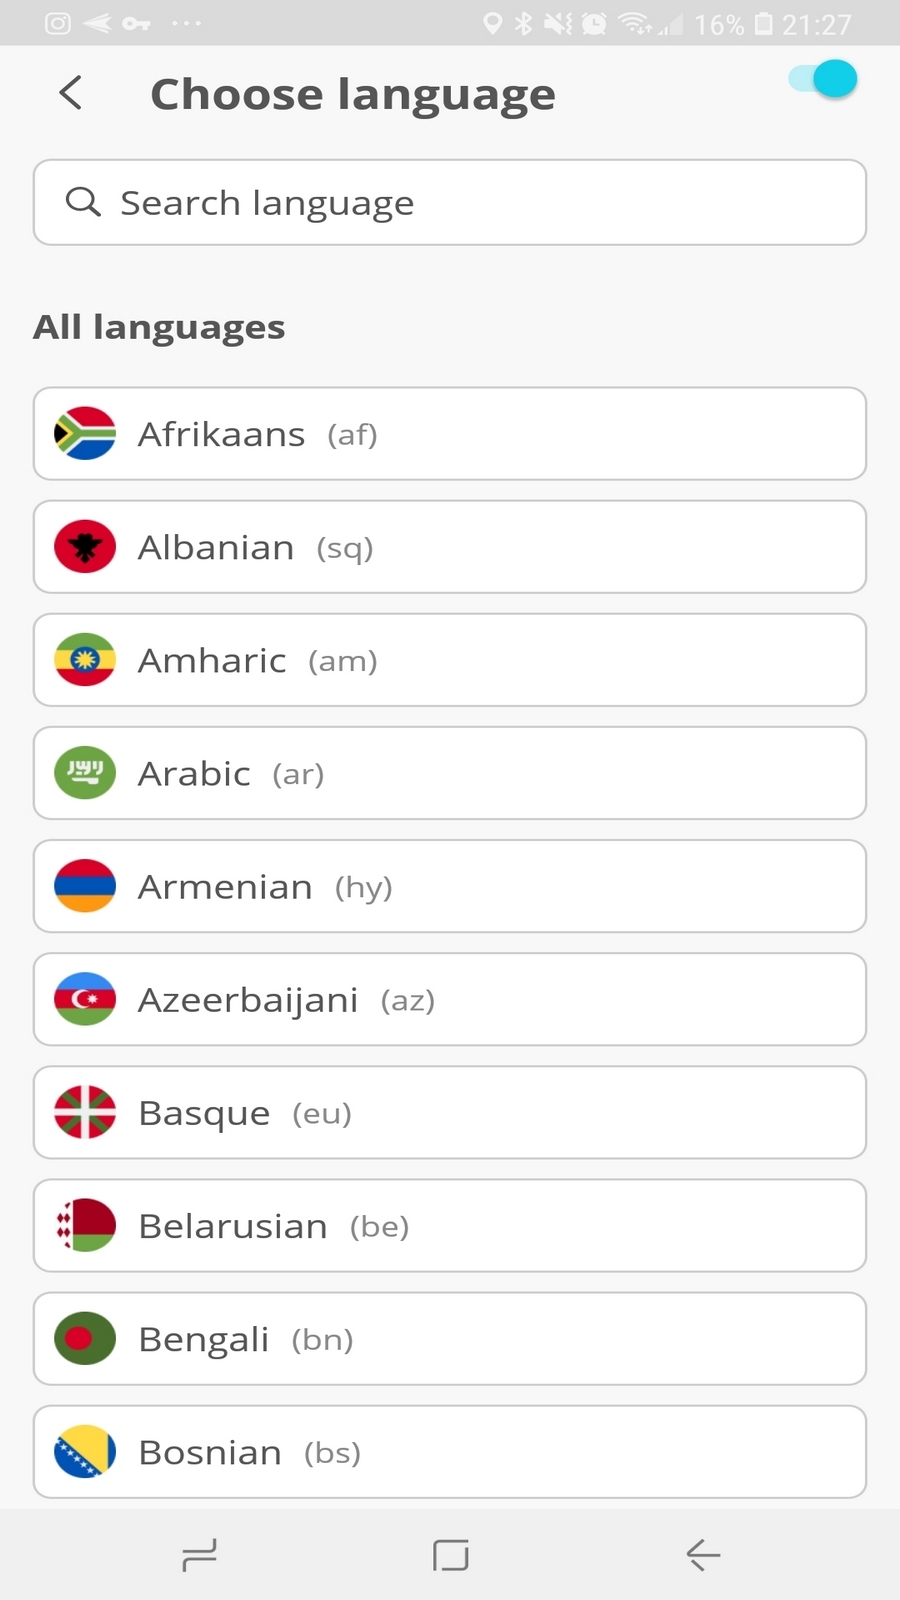Toggle the cyan switch at top right
Viewport: 900px width, 1600px height.
point(823,79)
